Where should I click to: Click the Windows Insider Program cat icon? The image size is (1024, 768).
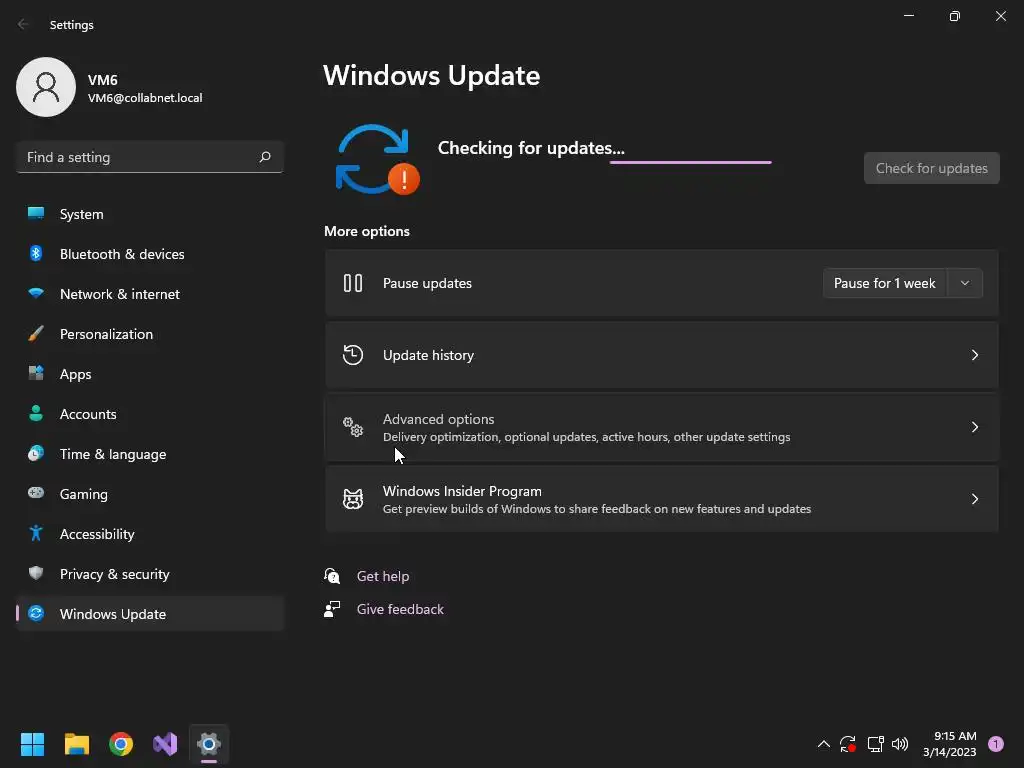(353, 499)
